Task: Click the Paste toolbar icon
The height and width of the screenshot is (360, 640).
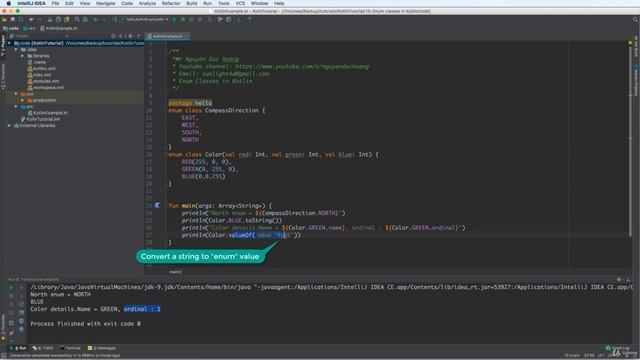Action: click(67, 19)
